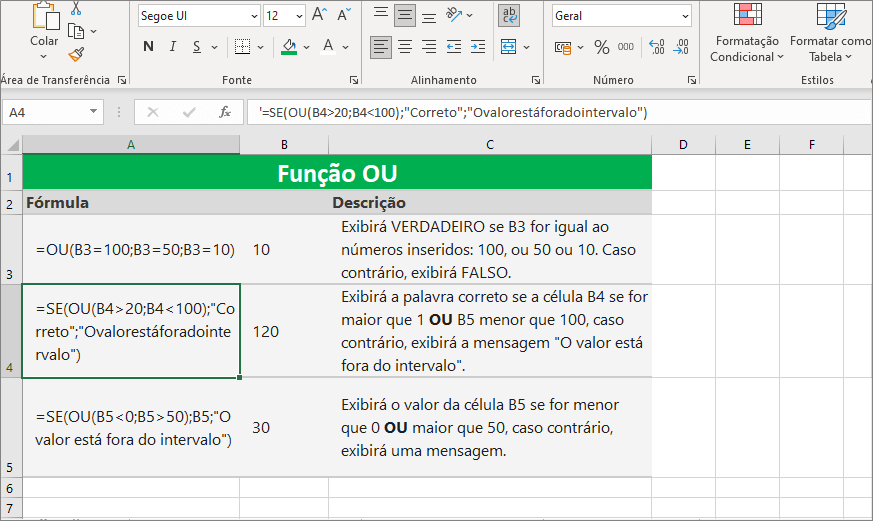Open the fill color palette arrow
873x521 pixels.
coord(306,47)
